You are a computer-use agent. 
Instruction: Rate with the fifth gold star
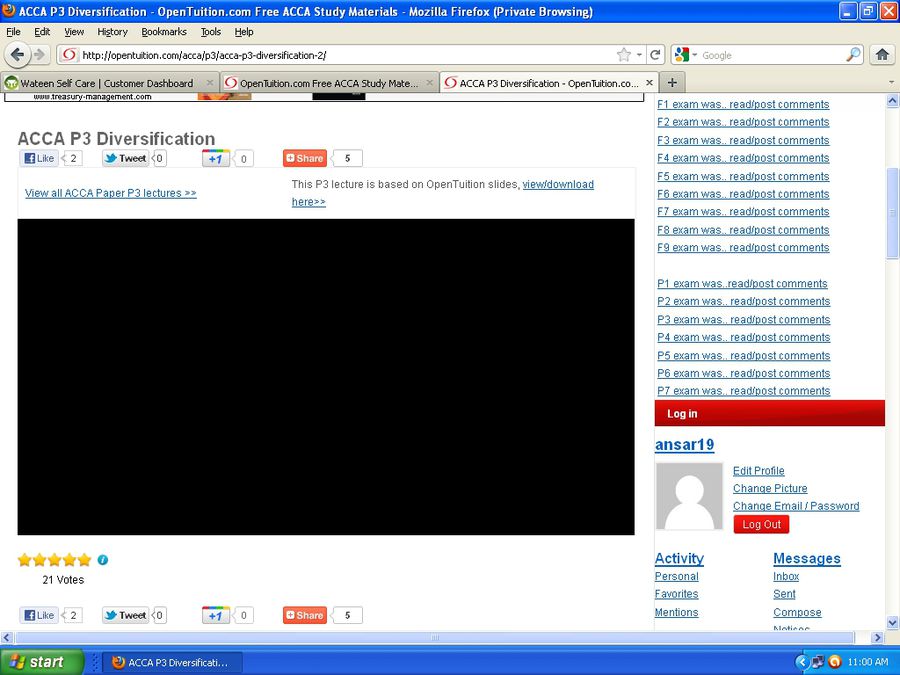coord(85,560)
